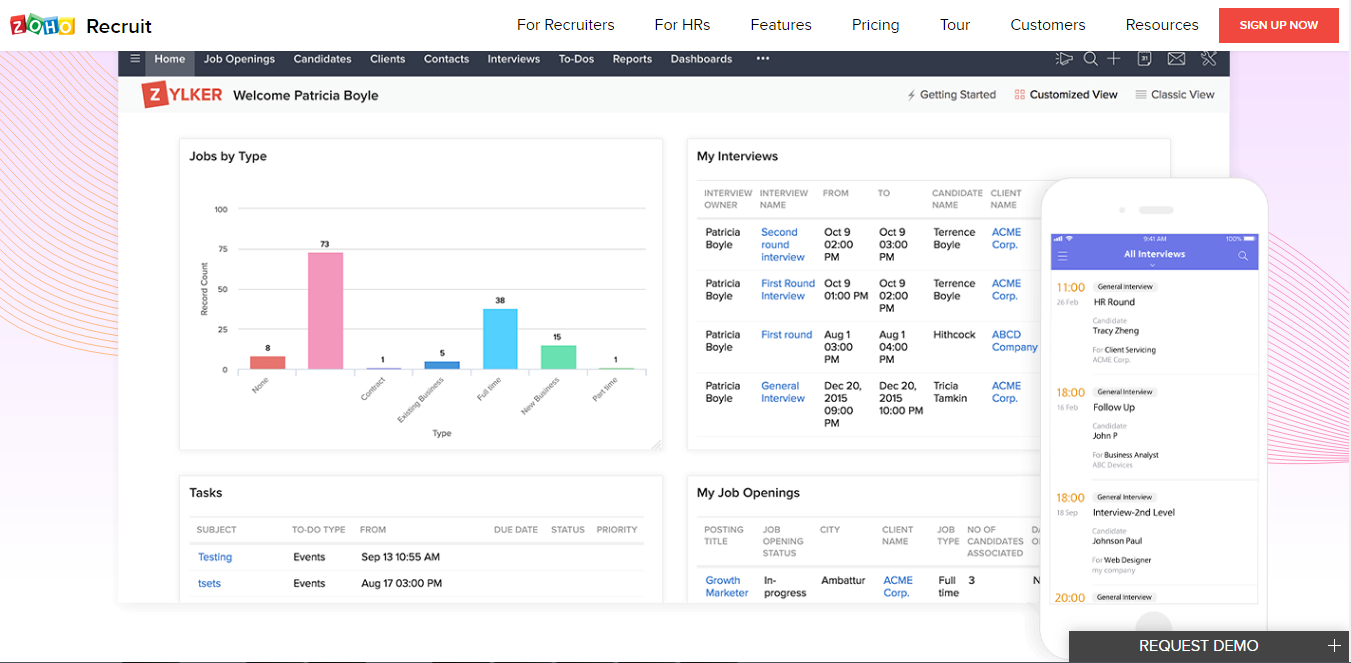This screenshot has height=663, width=1351.
Task: Open the hamburger menu beside Home tab
Action: point(135,59)
